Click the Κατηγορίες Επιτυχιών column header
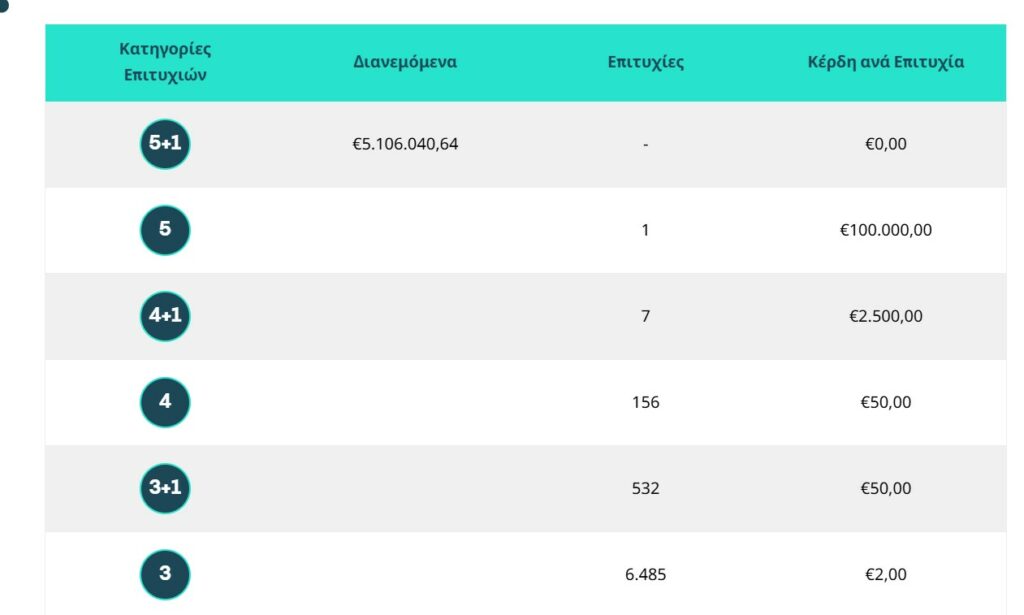This screenshot has height=615, width=1024. [x=165, y=62]
